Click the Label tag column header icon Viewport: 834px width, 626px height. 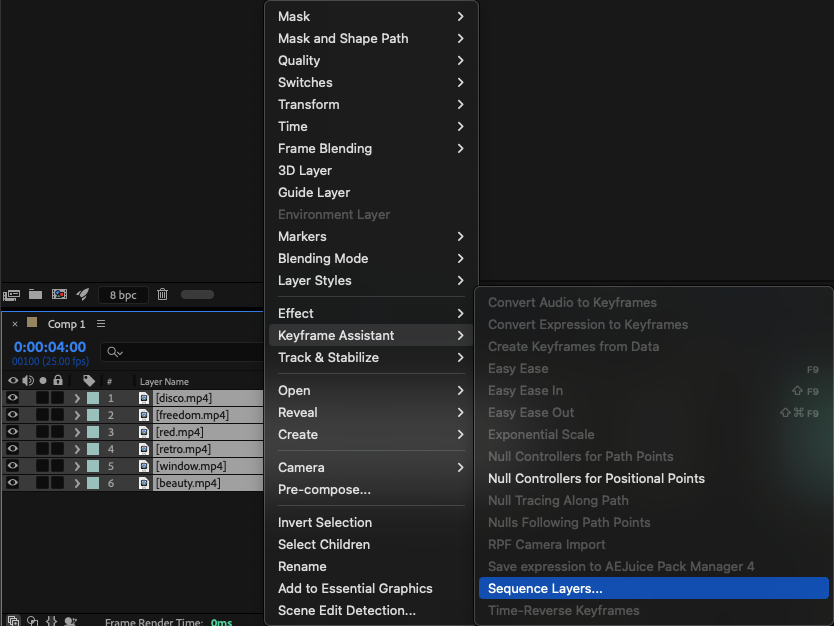[x=89, y=381]
